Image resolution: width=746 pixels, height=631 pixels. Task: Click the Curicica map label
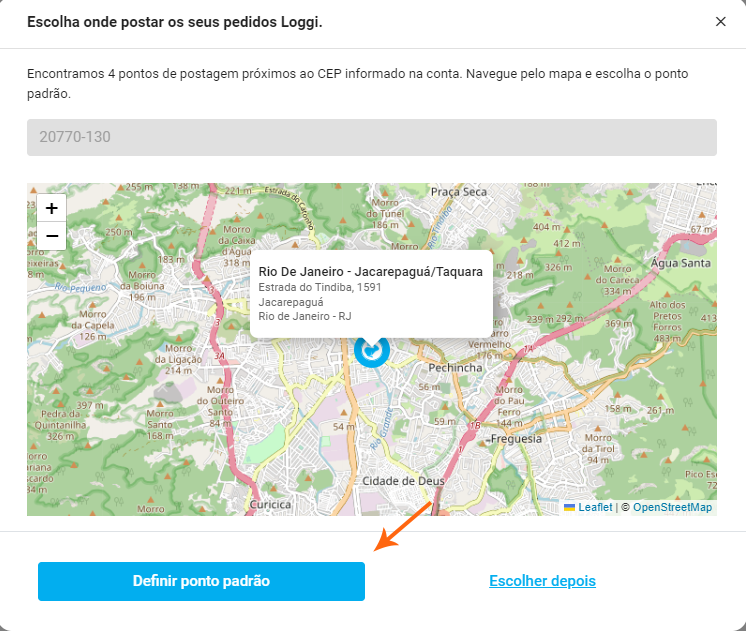coord(270,504)
